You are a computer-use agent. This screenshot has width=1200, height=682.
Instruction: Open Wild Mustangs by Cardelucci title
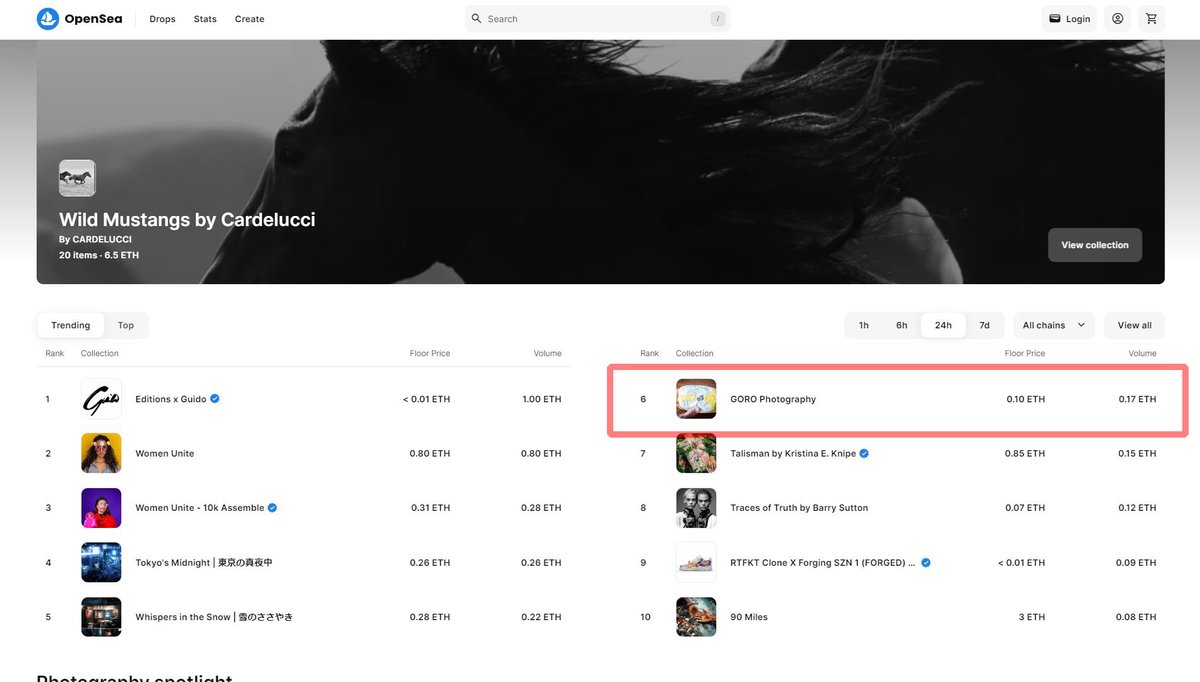click(187, 219)
